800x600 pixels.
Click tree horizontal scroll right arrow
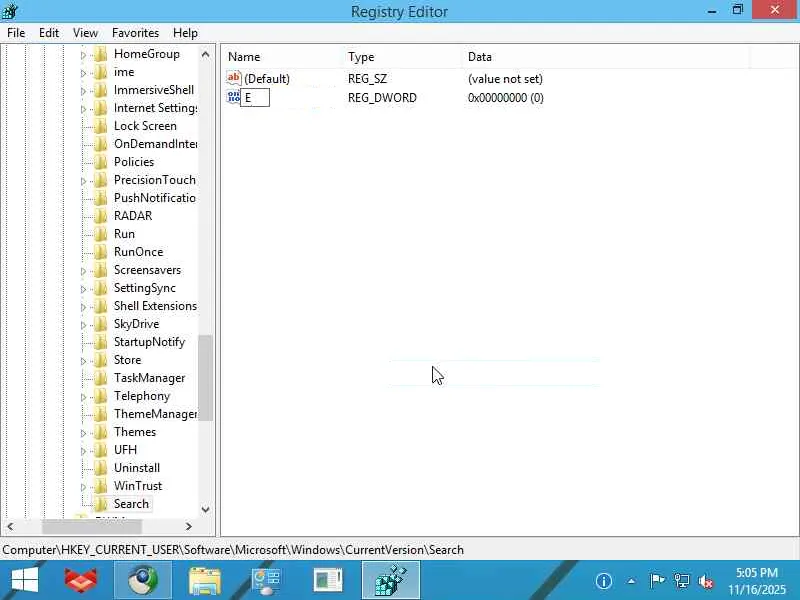[189, 526]
